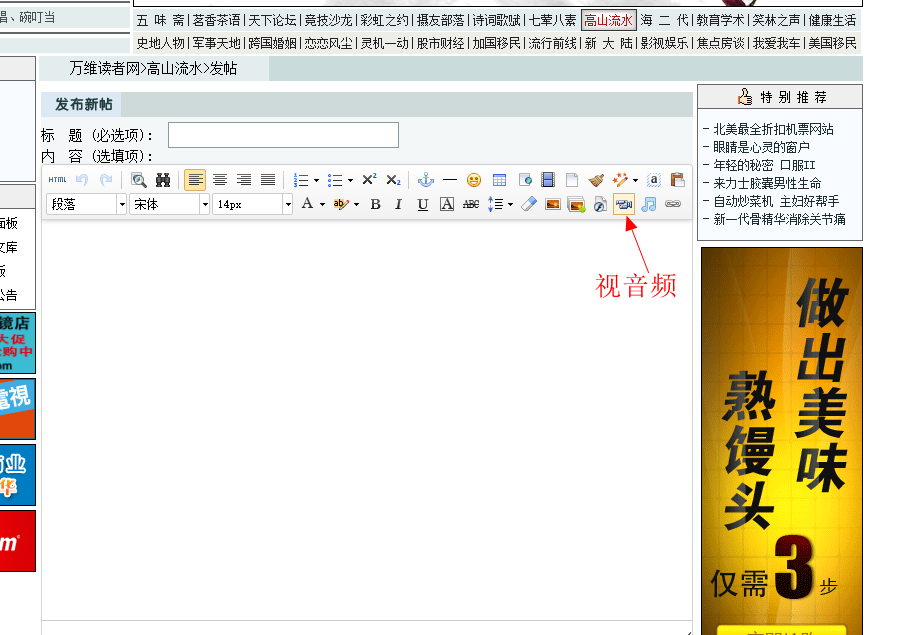
Task: Toggle bold formatting
Action: pyautogui.click(x=375, y=204)
